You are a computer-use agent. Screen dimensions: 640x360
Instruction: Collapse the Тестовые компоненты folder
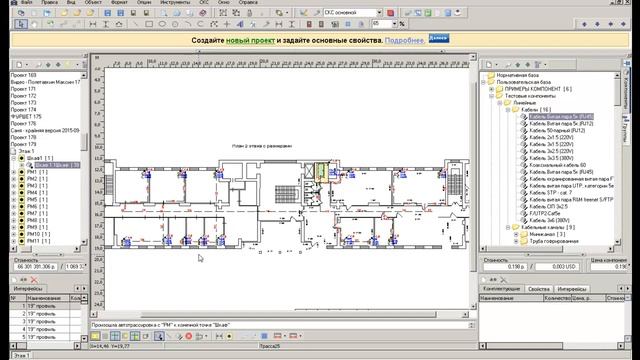(x=491, y=96)
